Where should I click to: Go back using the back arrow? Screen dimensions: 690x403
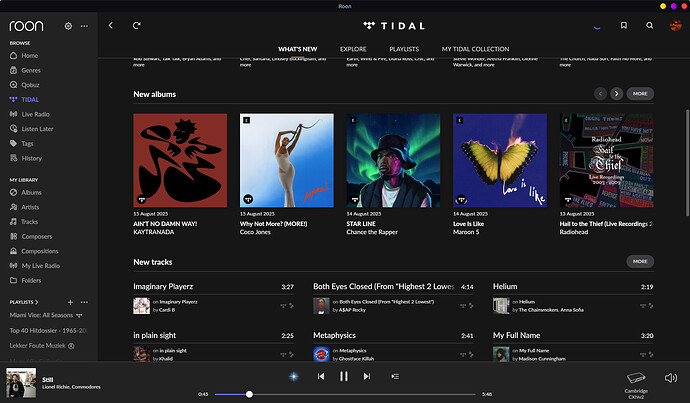click(110, 26)
